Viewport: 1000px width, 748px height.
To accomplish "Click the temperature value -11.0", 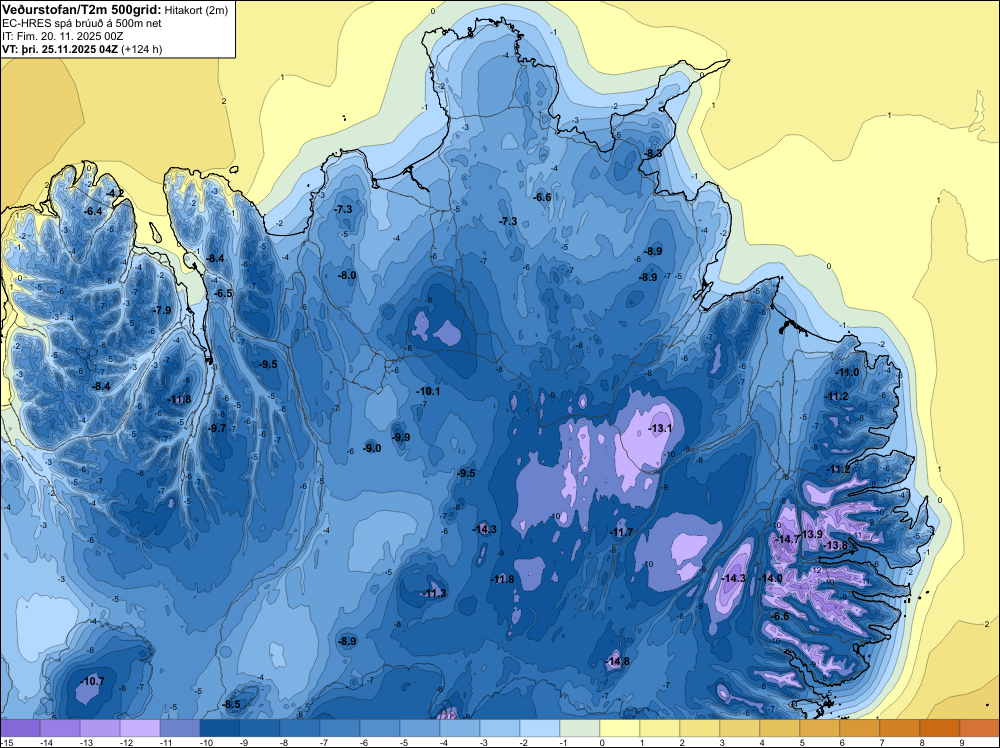I will tap(848, 373).
